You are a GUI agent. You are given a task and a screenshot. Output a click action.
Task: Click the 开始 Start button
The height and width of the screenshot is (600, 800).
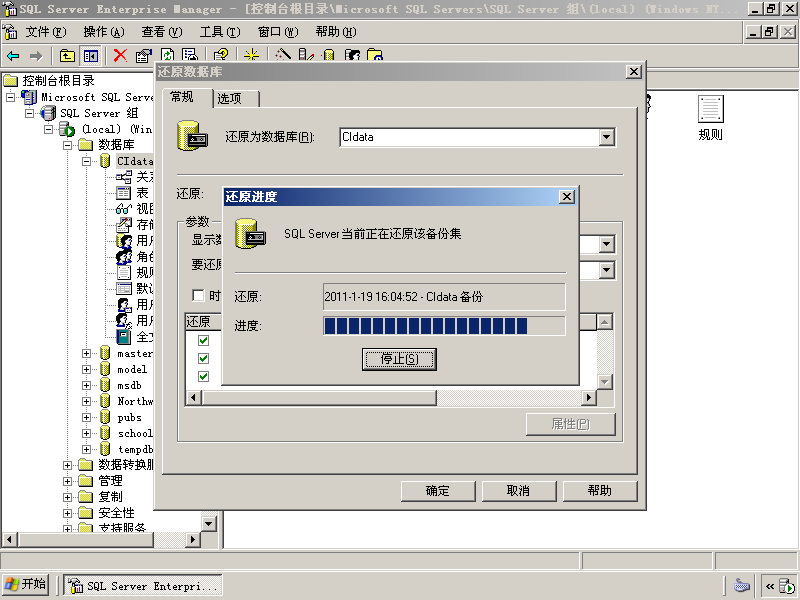(26, 585)
